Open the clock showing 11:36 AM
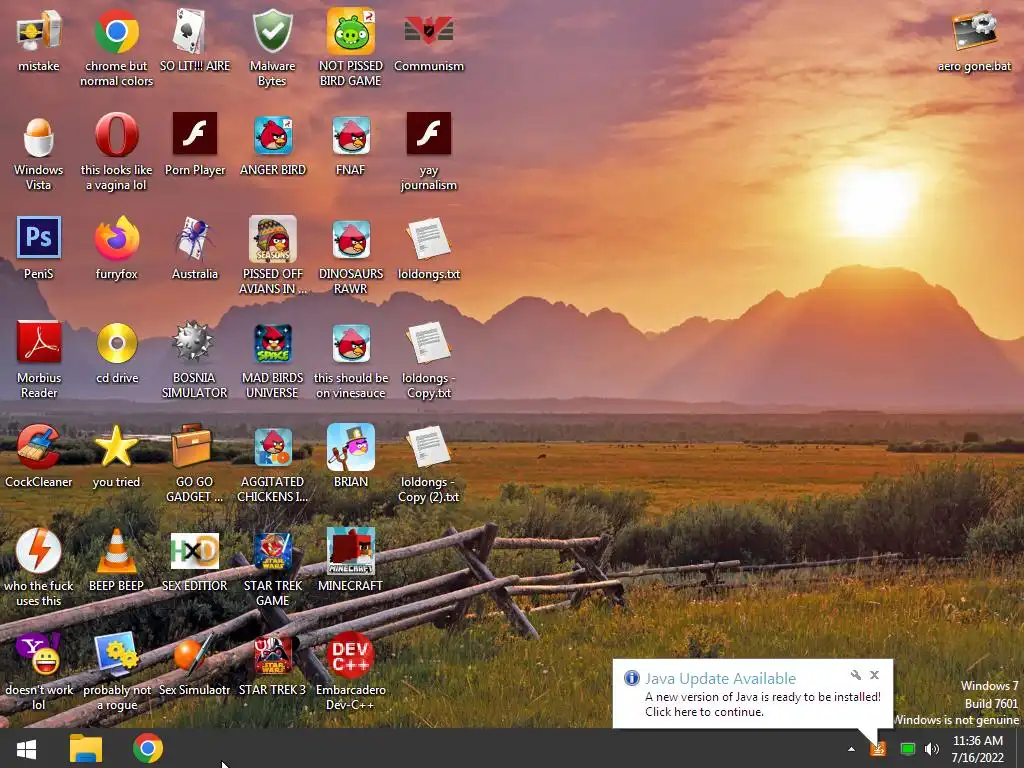The width and height of the screenshot is (1024, 768). pyautogui.click(x=978, y=749)
